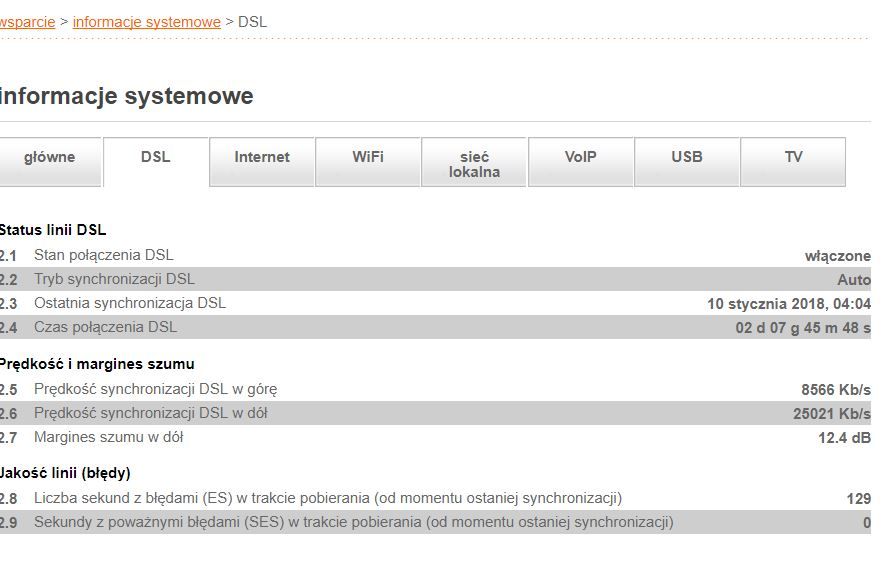Go to the sieć lokalna tab
Image resolution: width=894 pixels, height=574 pixels.
(474, 164)
